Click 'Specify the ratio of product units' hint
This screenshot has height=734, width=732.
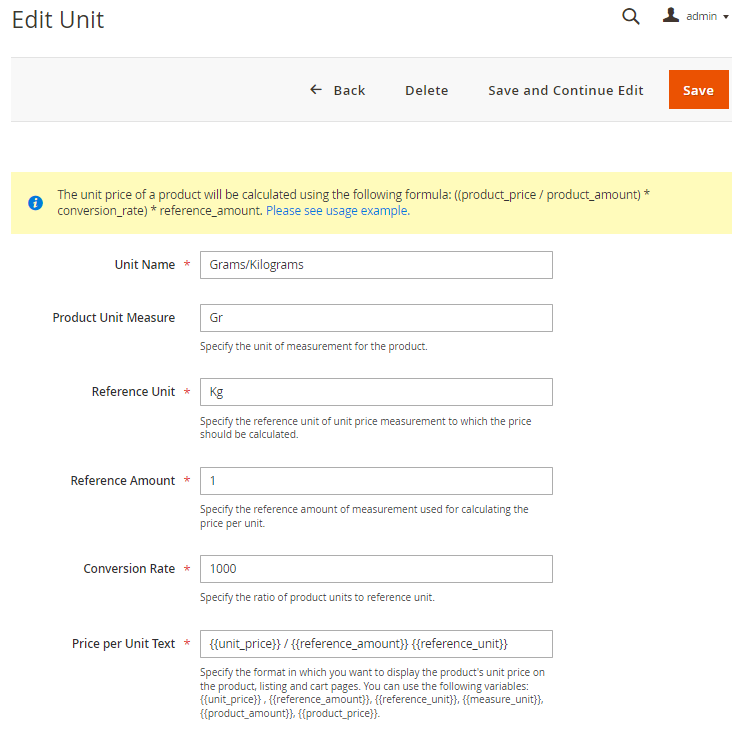pos(317,597)
